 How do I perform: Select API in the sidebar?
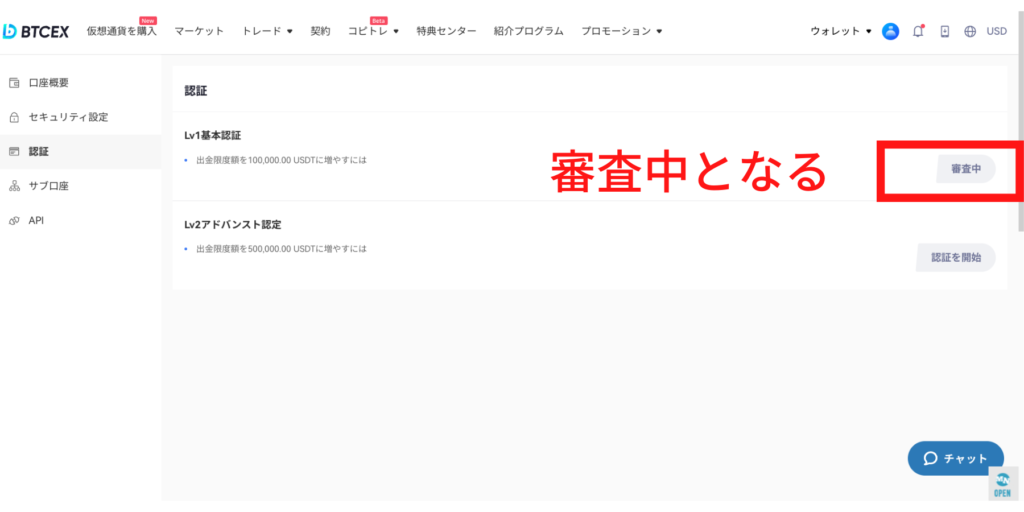(81, 221)
